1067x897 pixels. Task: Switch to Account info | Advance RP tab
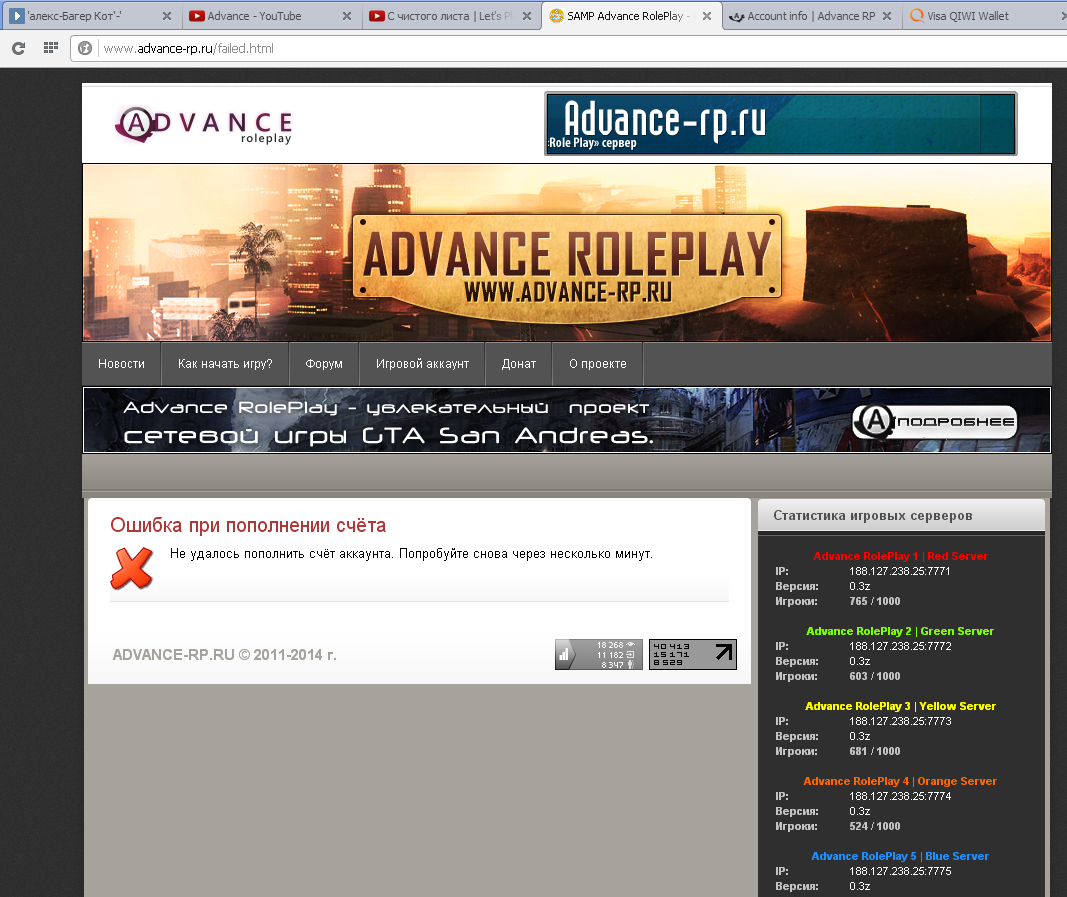[810, 16]
